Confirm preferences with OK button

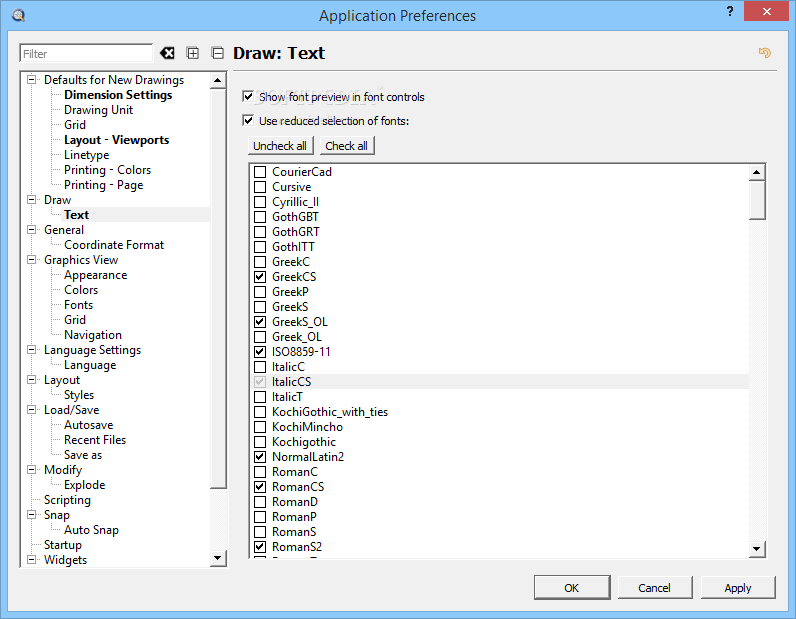pyautogui.click(x=572, y=588)
